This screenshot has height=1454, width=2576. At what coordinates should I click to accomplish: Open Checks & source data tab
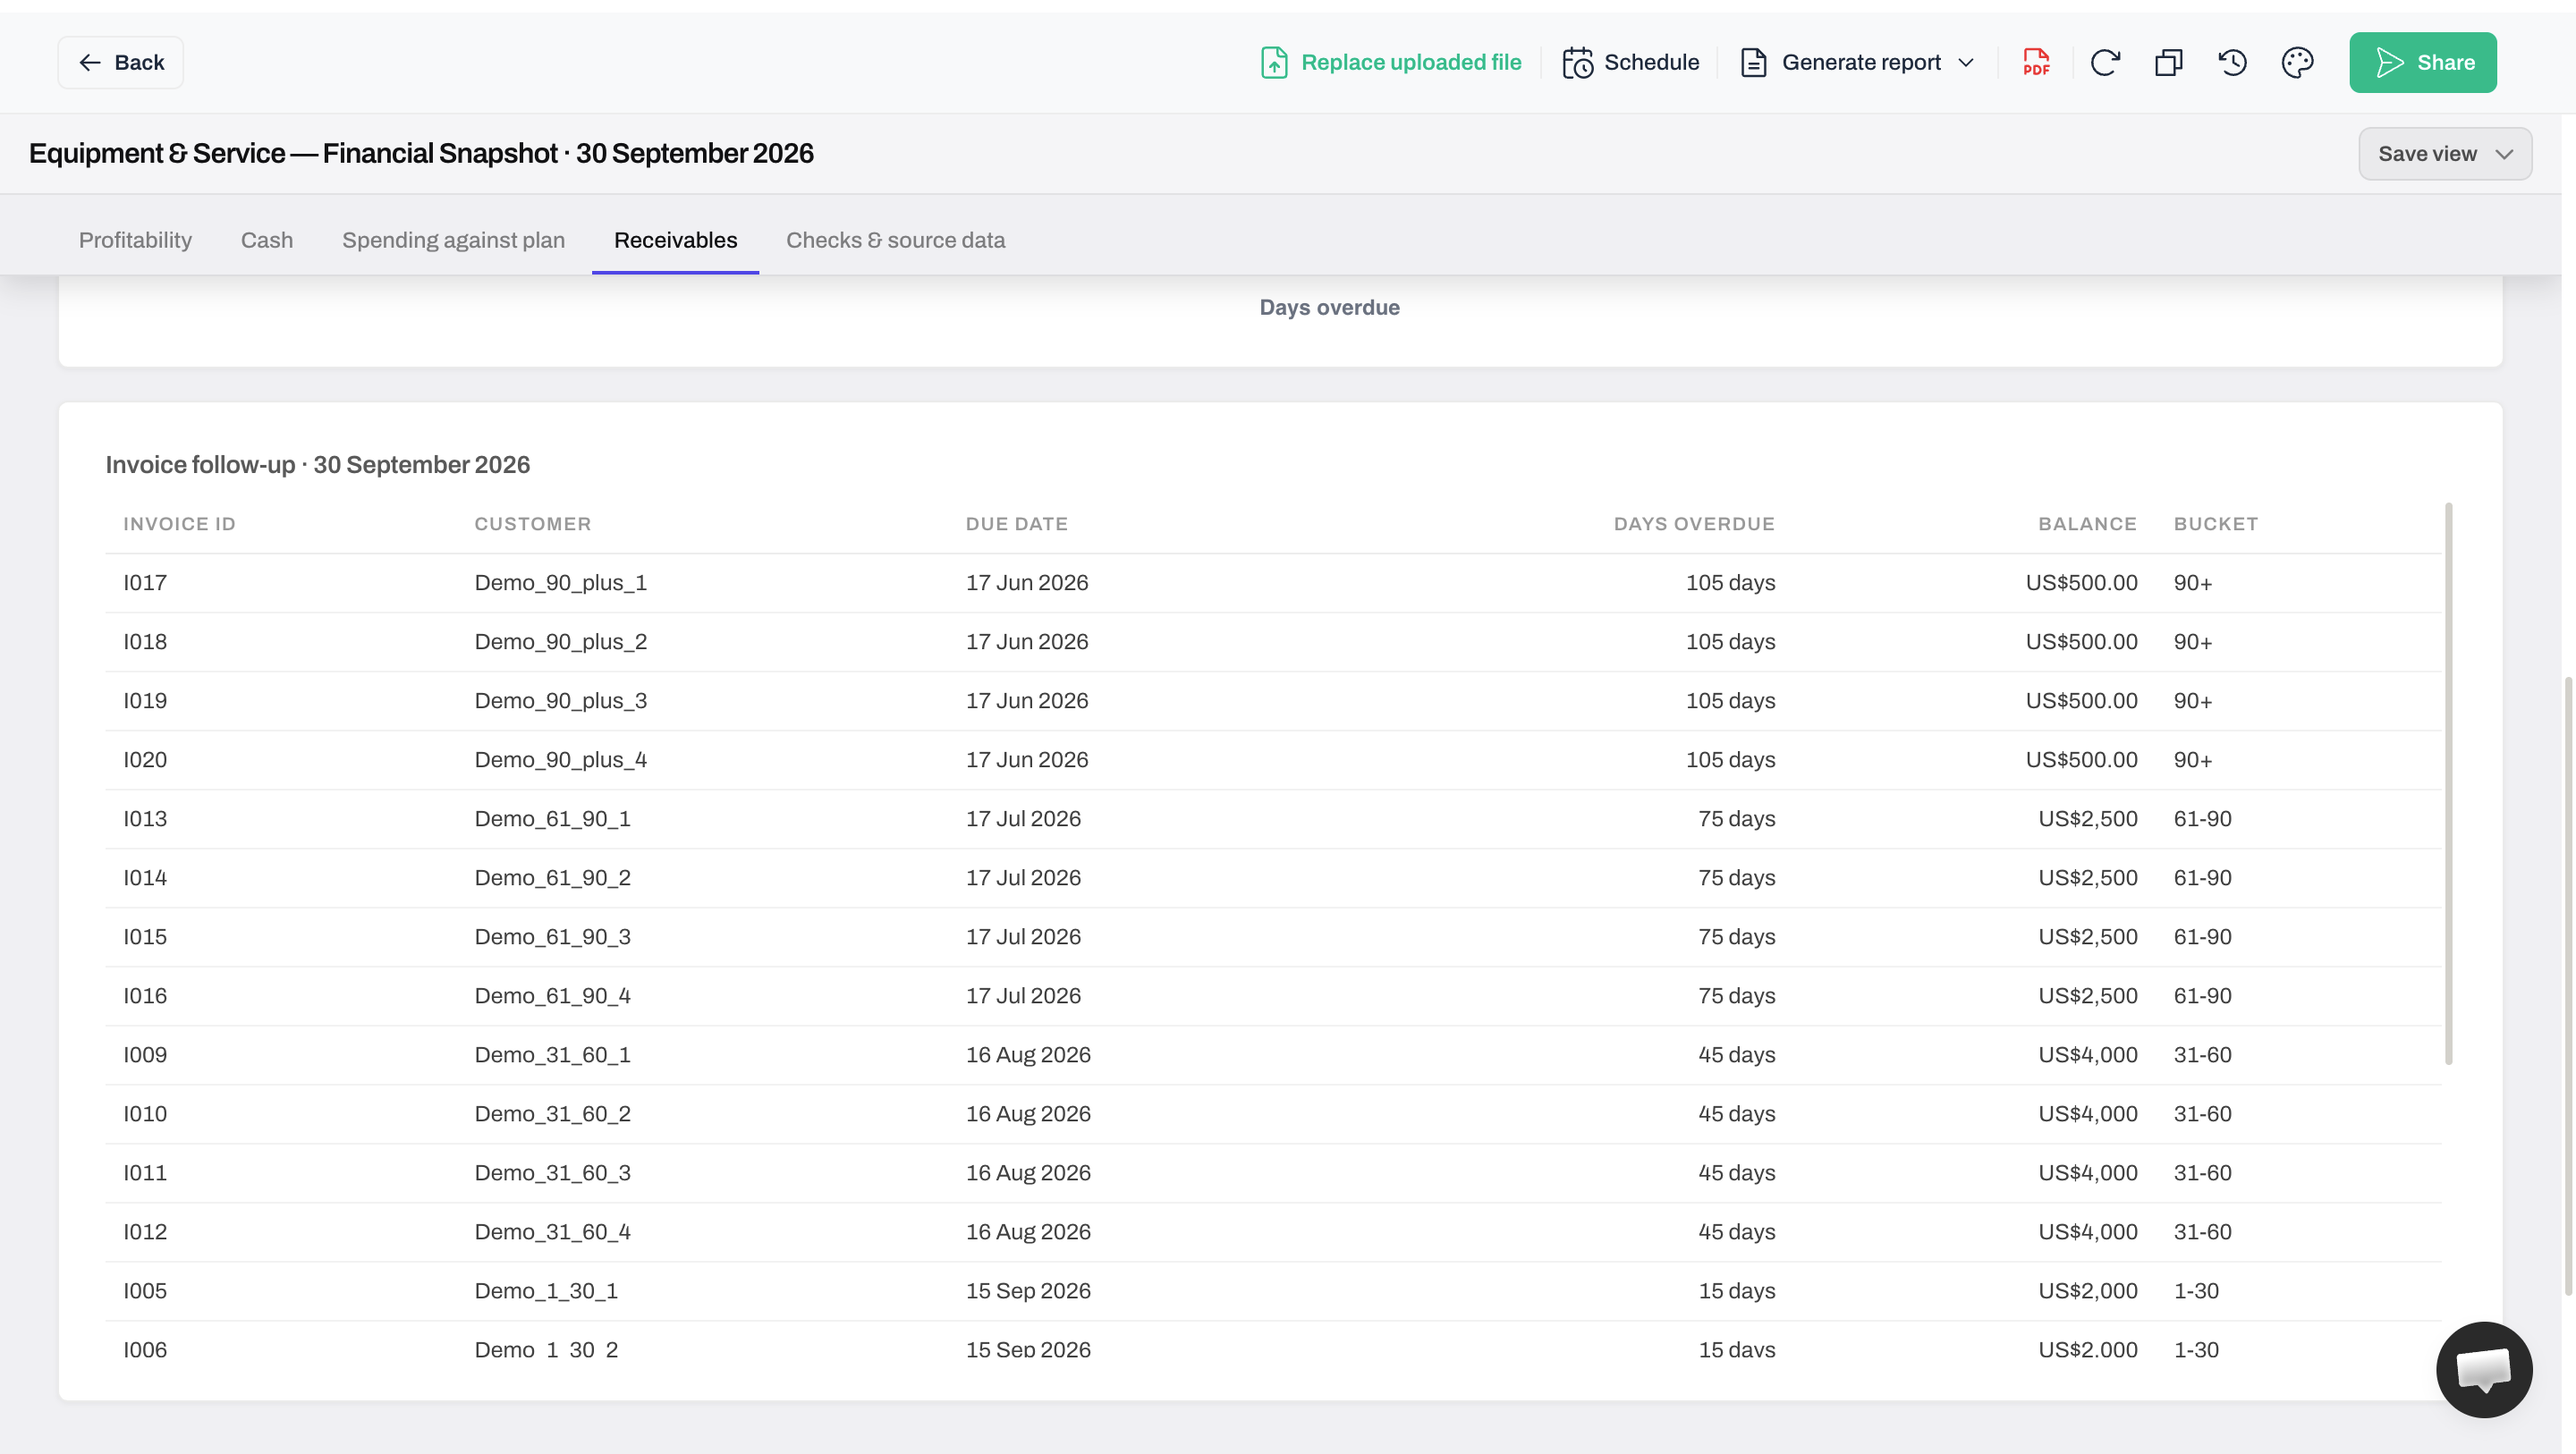point(895,240)
